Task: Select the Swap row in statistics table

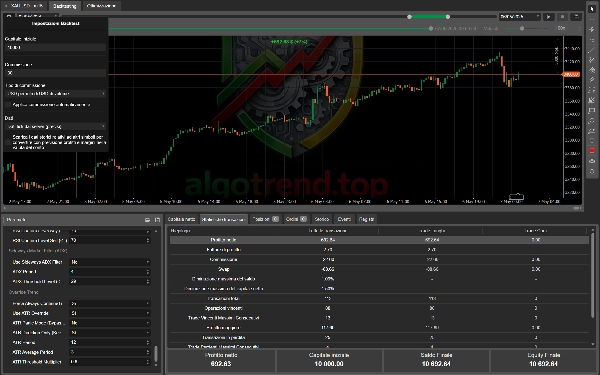Action: tap(379, 269)
